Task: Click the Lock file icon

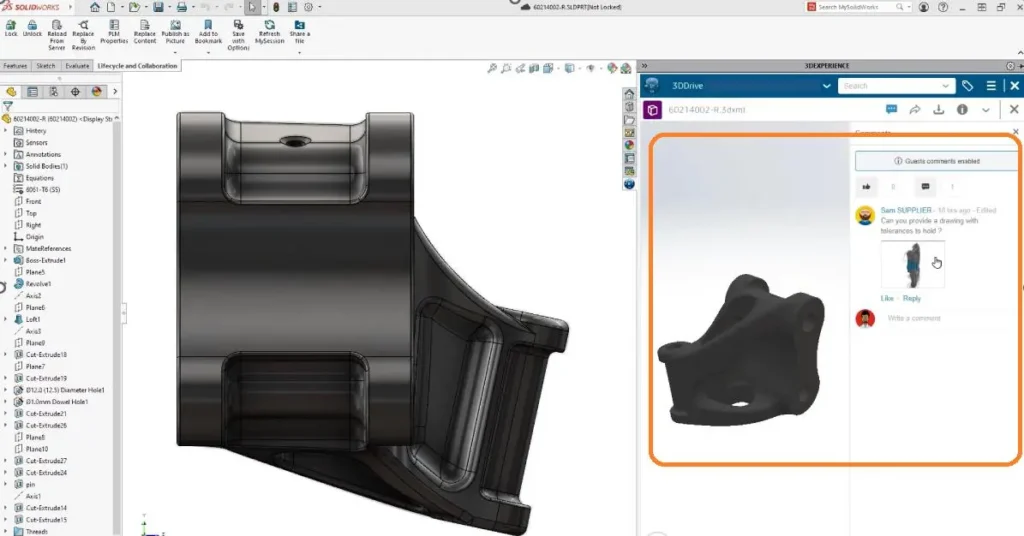Action: 11,28
